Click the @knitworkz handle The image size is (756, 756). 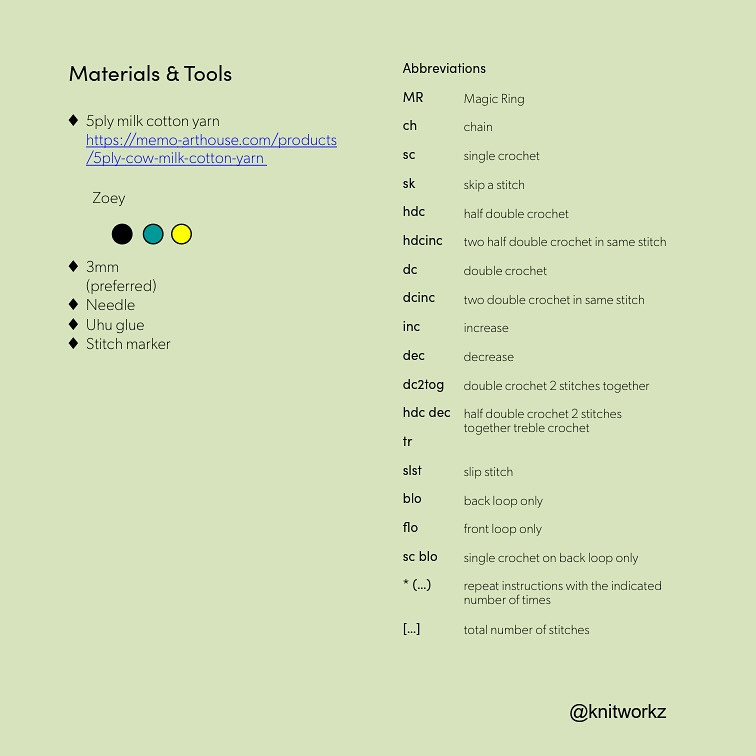(x=617, y=712)
